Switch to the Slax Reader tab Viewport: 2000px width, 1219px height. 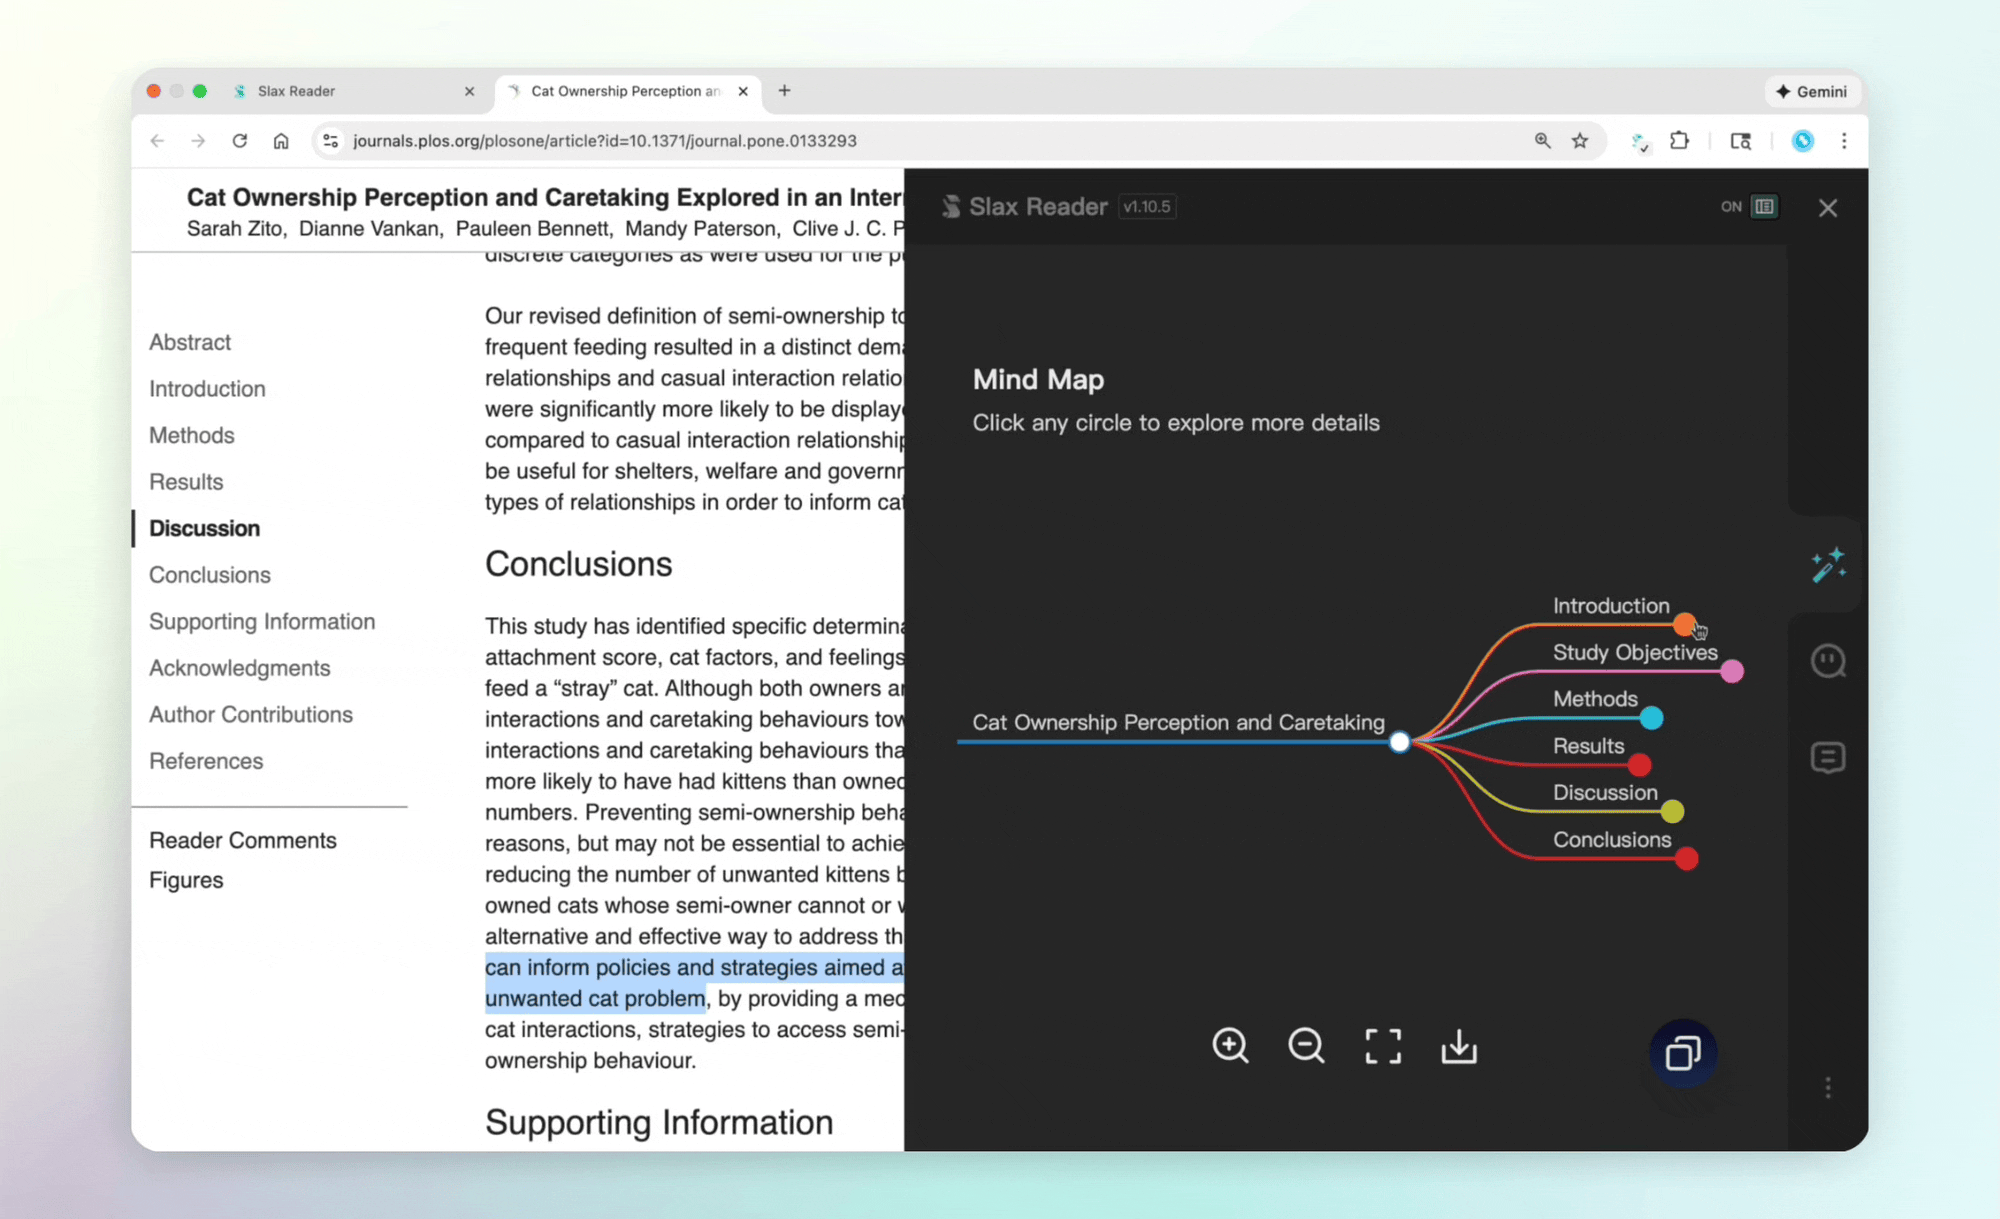[x=295, y=91]
